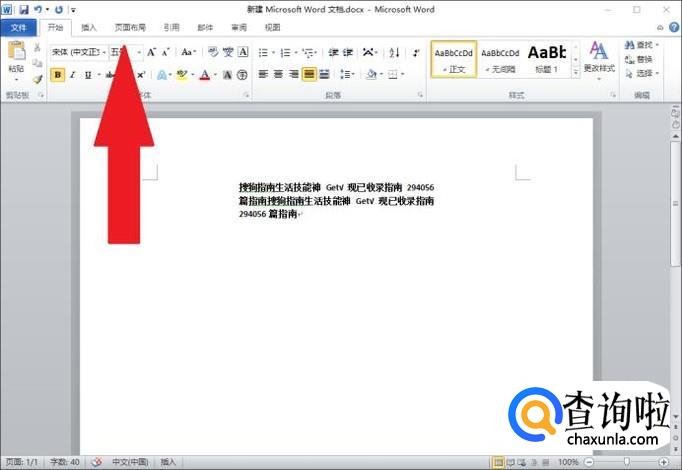This screenshot has width=682, height=470.
Task: Toggle Underline formatting button
Action: pos(88,75)
